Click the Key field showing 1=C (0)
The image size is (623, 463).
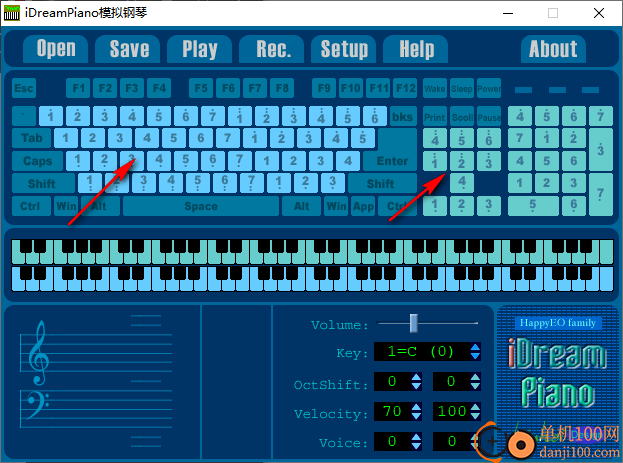422,352
